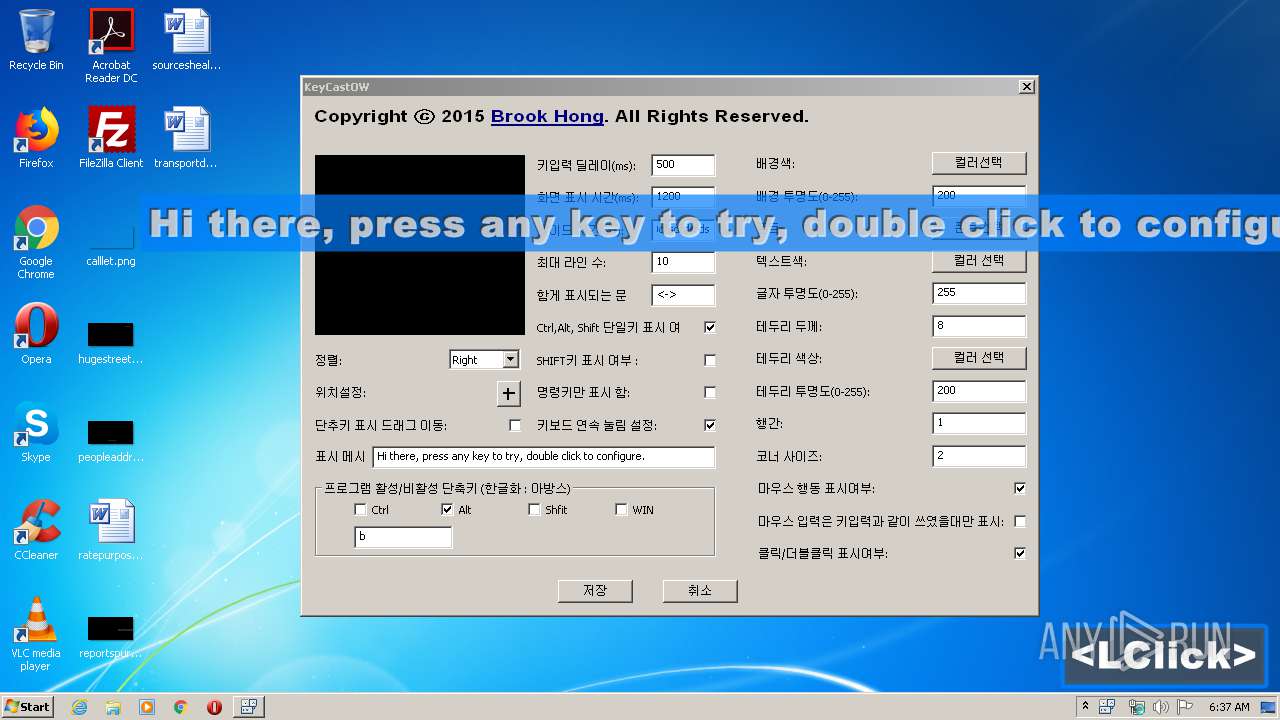Focus the hotkey letter field containing b
Image resolution: width=1280 pixels, height=720 pixels.
(x=403, y=537)
